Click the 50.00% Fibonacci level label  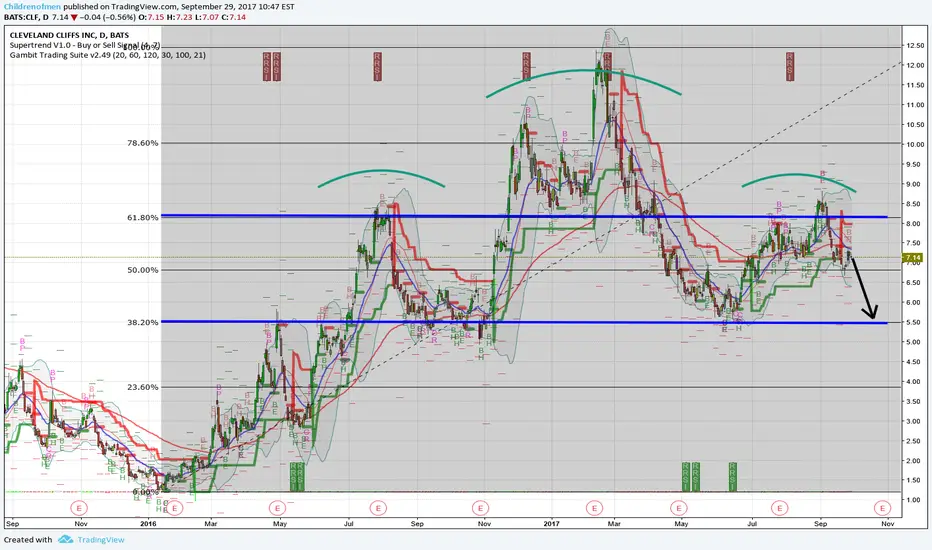[143, 269]
